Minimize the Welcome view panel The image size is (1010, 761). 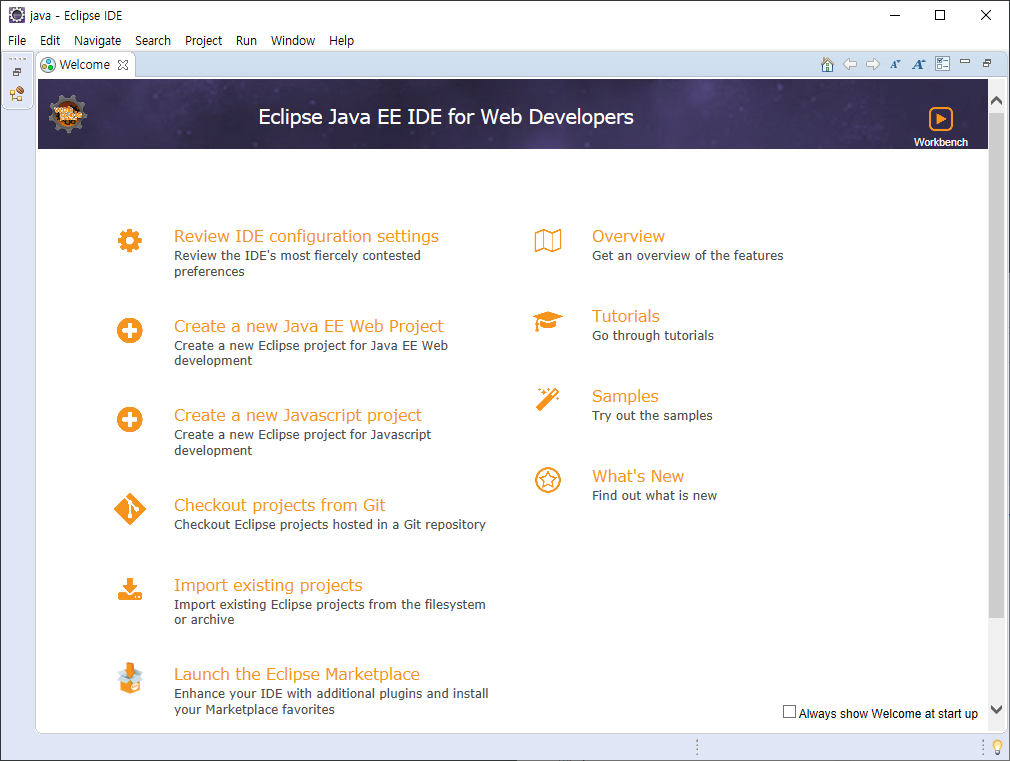coord(965,63)
